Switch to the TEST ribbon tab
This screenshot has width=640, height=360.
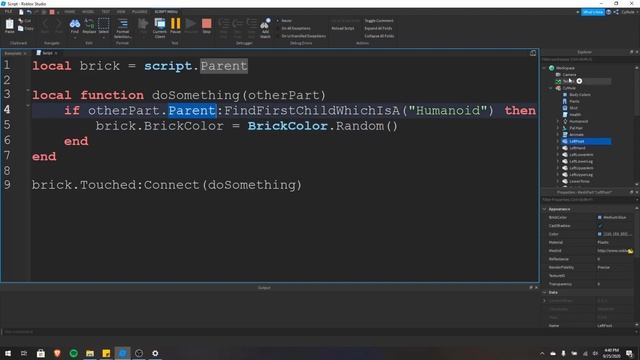pyautogui.click(x=105, y=12)
